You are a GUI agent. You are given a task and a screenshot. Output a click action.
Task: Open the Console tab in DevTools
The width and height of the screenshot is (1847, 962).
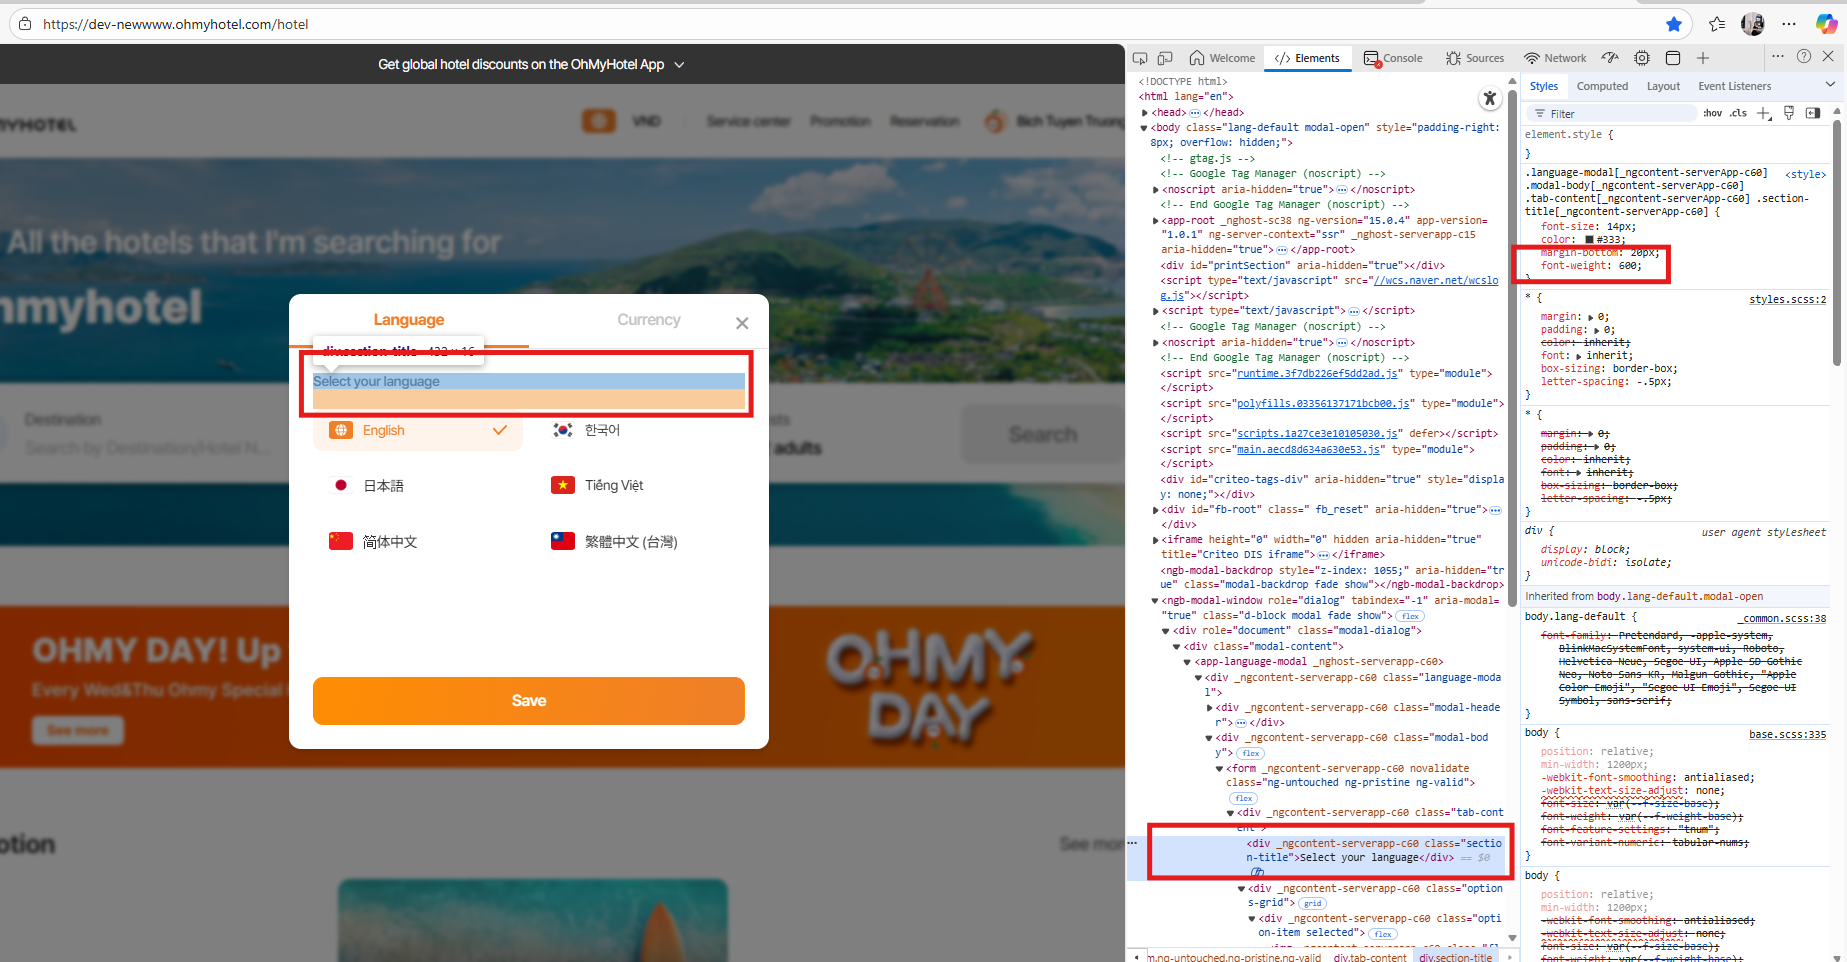pos(1393,58)
